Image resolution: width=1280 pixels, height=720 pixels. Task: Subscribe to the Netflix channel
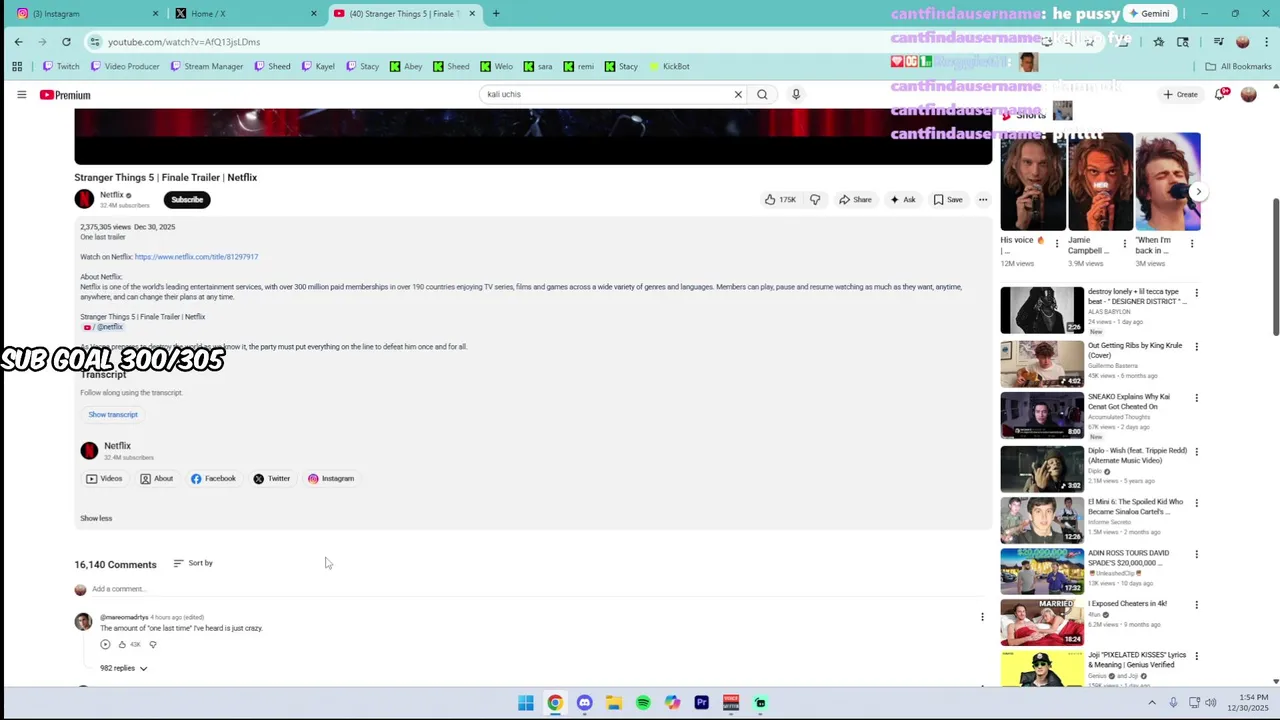click(x=187, y=199)
